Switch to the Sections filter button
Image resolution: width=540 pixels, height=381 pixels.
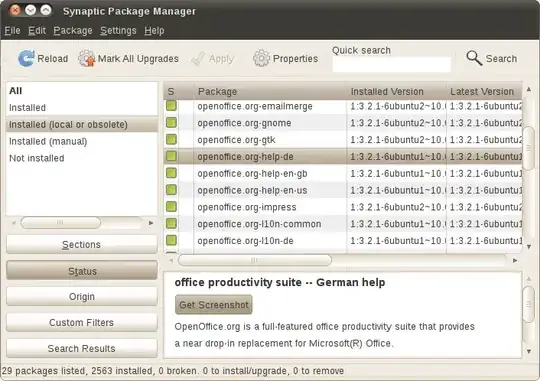(x=82, y=245)
